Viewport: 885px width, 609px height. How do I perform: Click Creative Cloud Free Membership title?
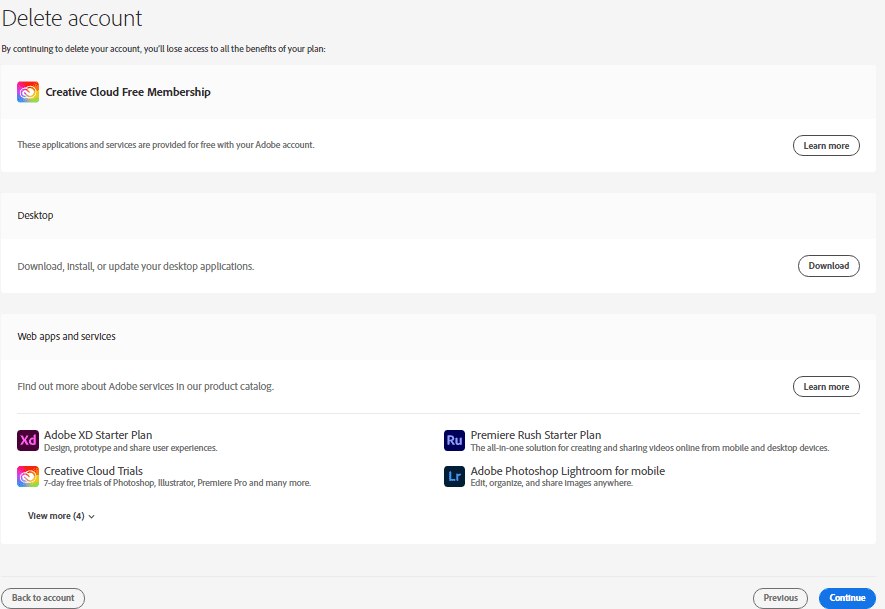pyautogui.click(x=128, y=92)
